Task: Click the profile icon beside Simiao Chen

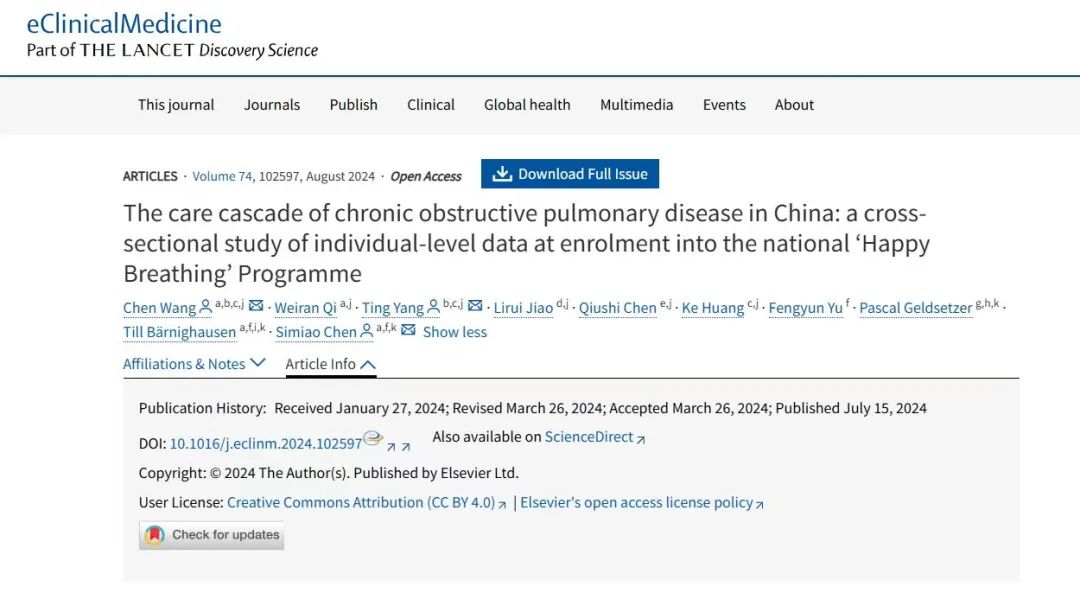Action: 368,331
